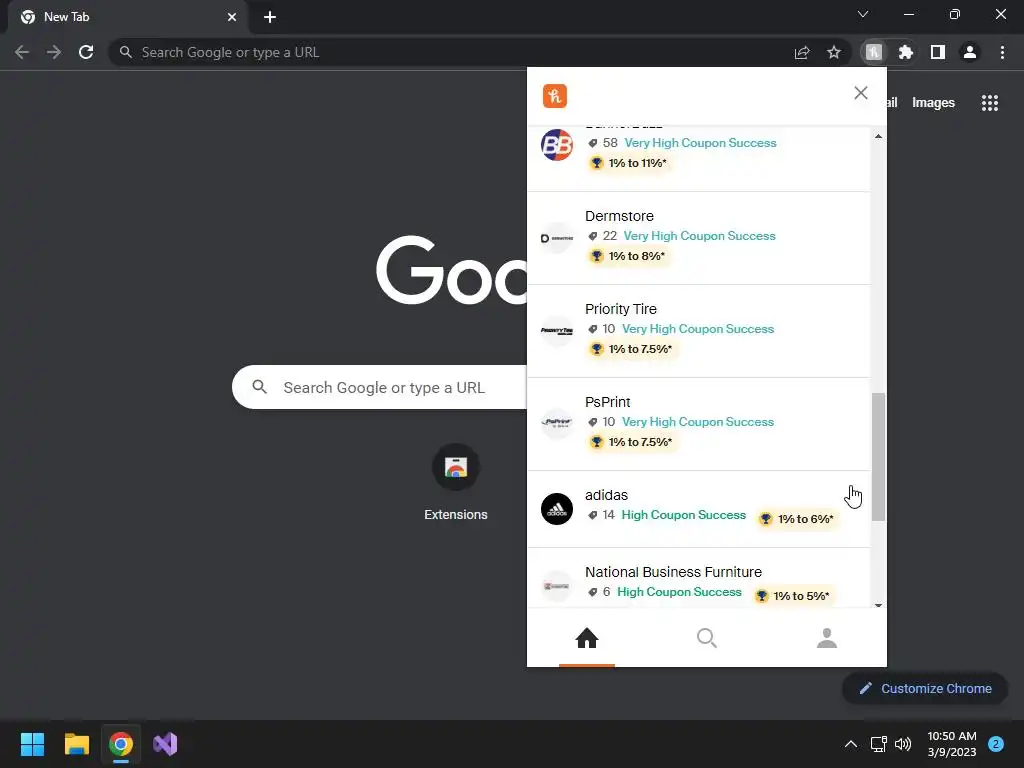Click the Customize Chrome button
Screen dimensions: 1024x768
(x=925, y=688)
